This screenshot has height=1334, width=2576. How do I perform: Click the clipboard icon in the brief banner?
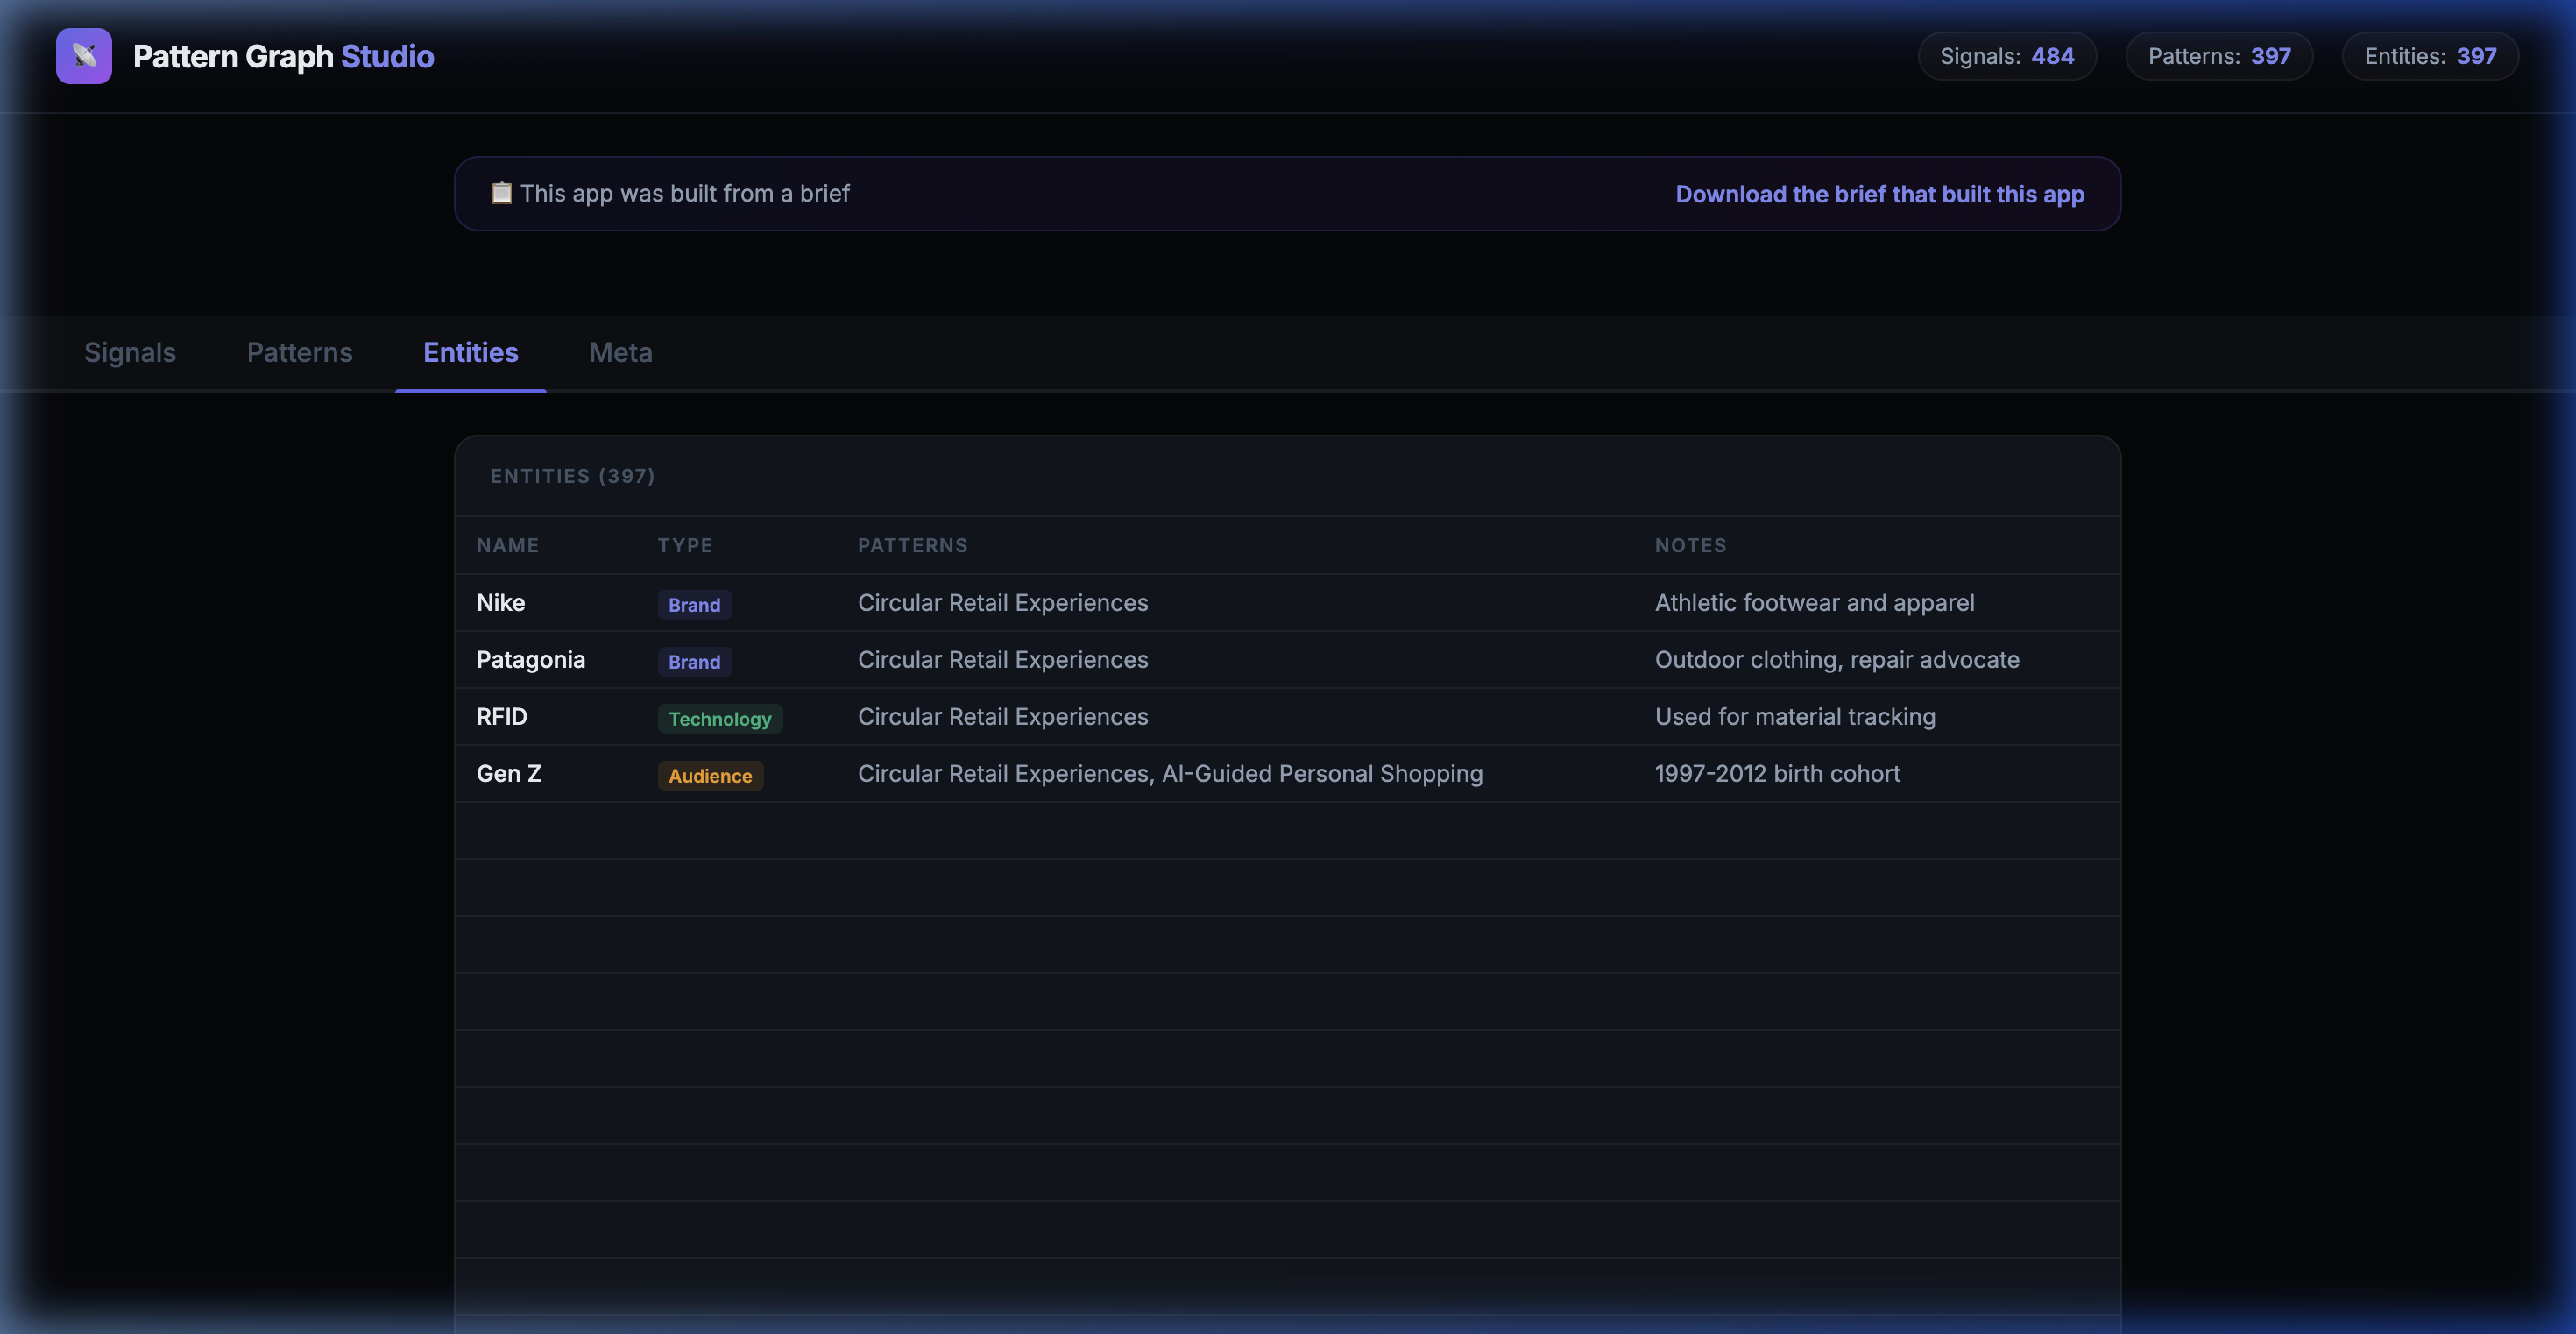tap(501, 193)
